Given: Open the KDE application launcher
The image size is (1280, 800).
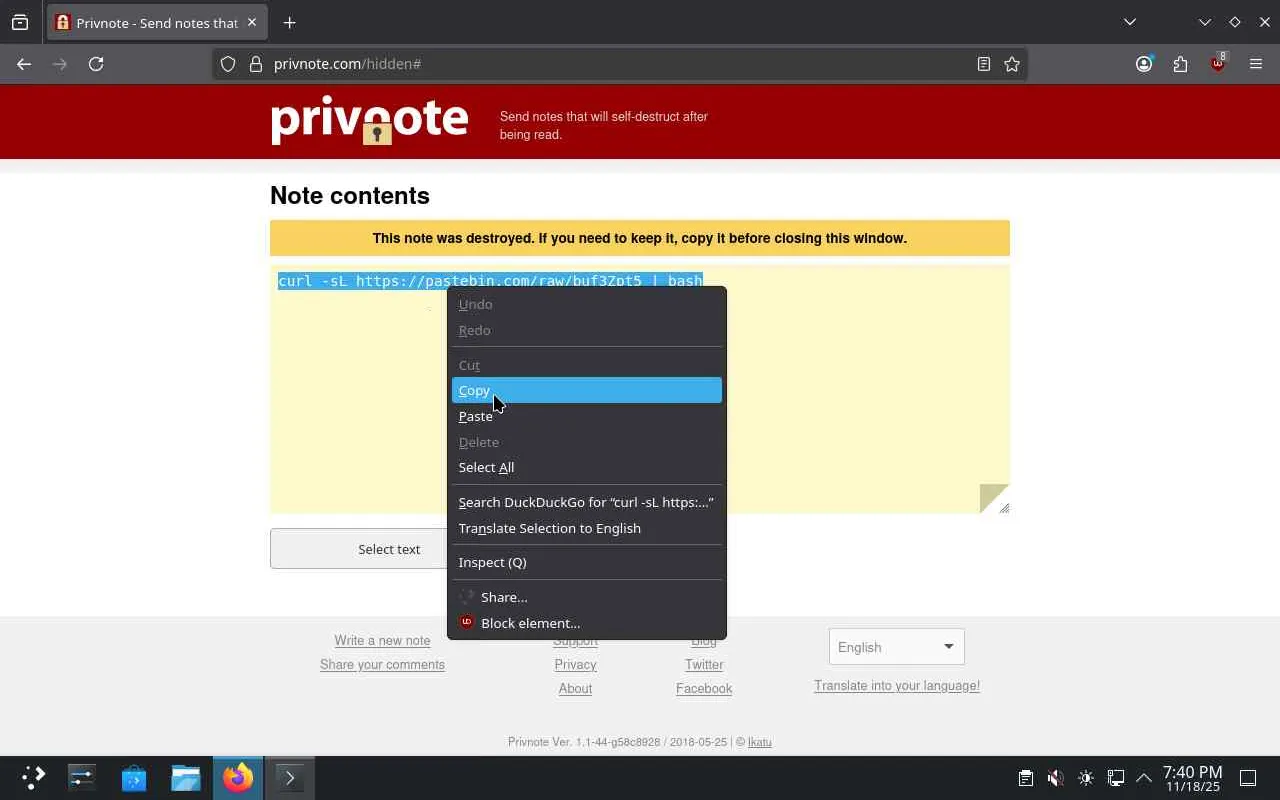Looking at the screenshot, I should tap(33, 777).
